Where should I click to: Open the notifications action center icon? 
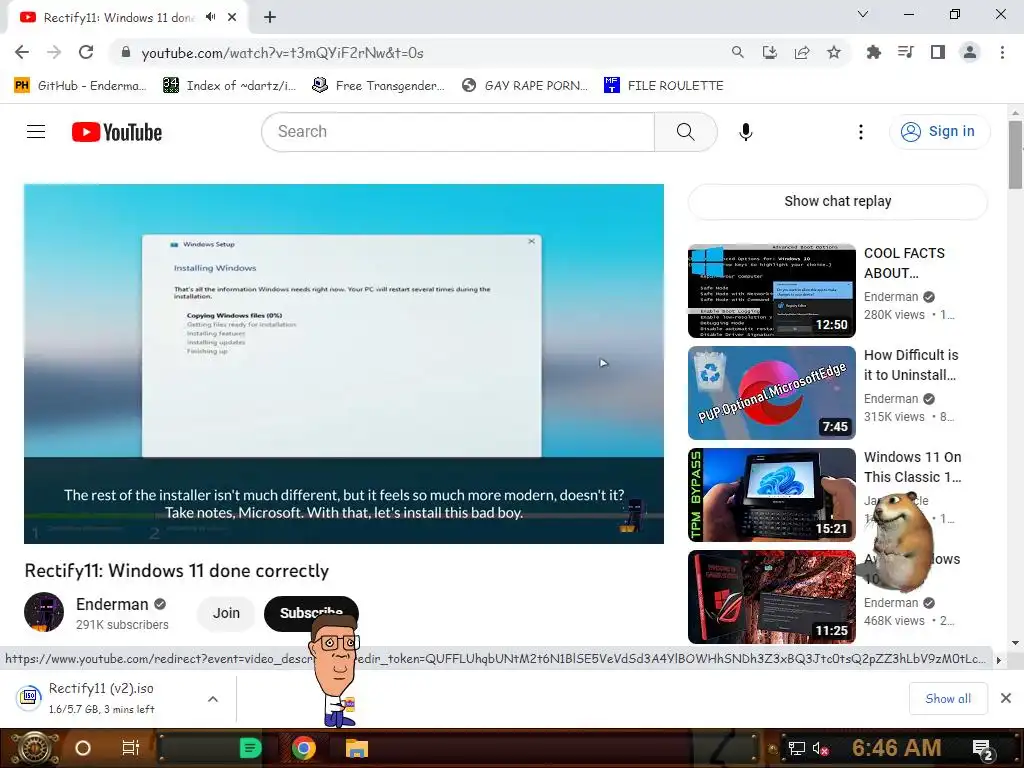[x=983, y=748]
